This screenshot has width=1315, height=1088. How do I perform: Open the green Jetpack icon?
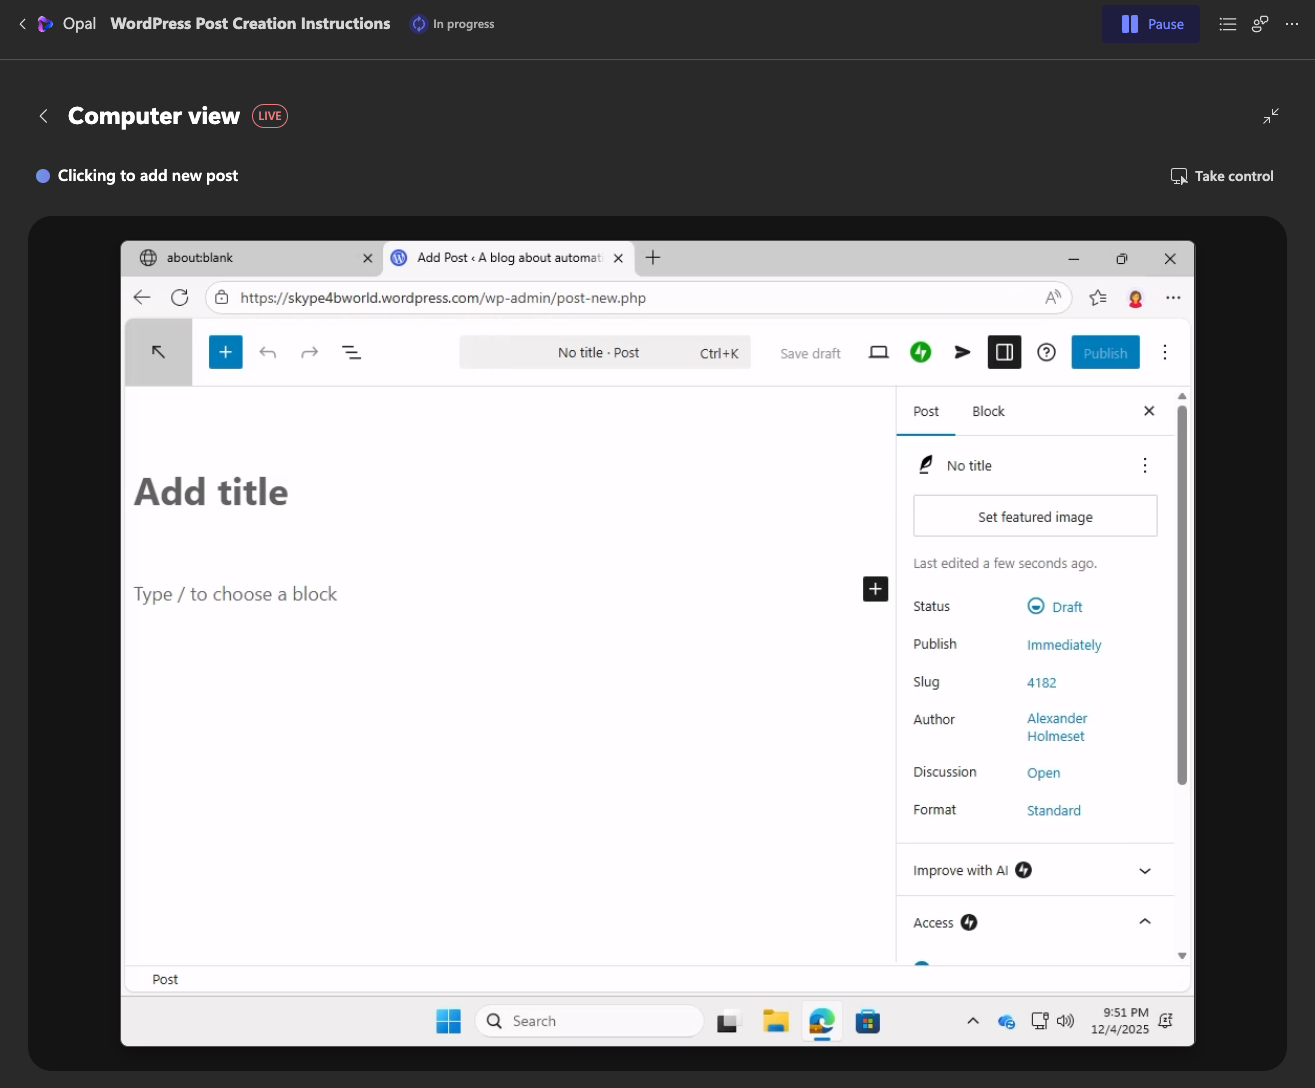click(x=921, y=352)
